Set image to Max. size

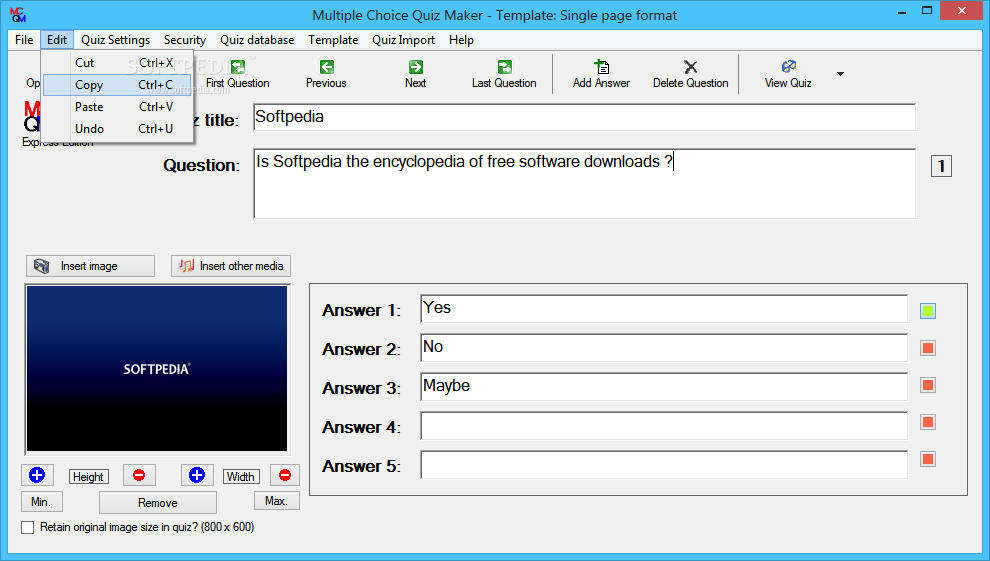point(277,501)
